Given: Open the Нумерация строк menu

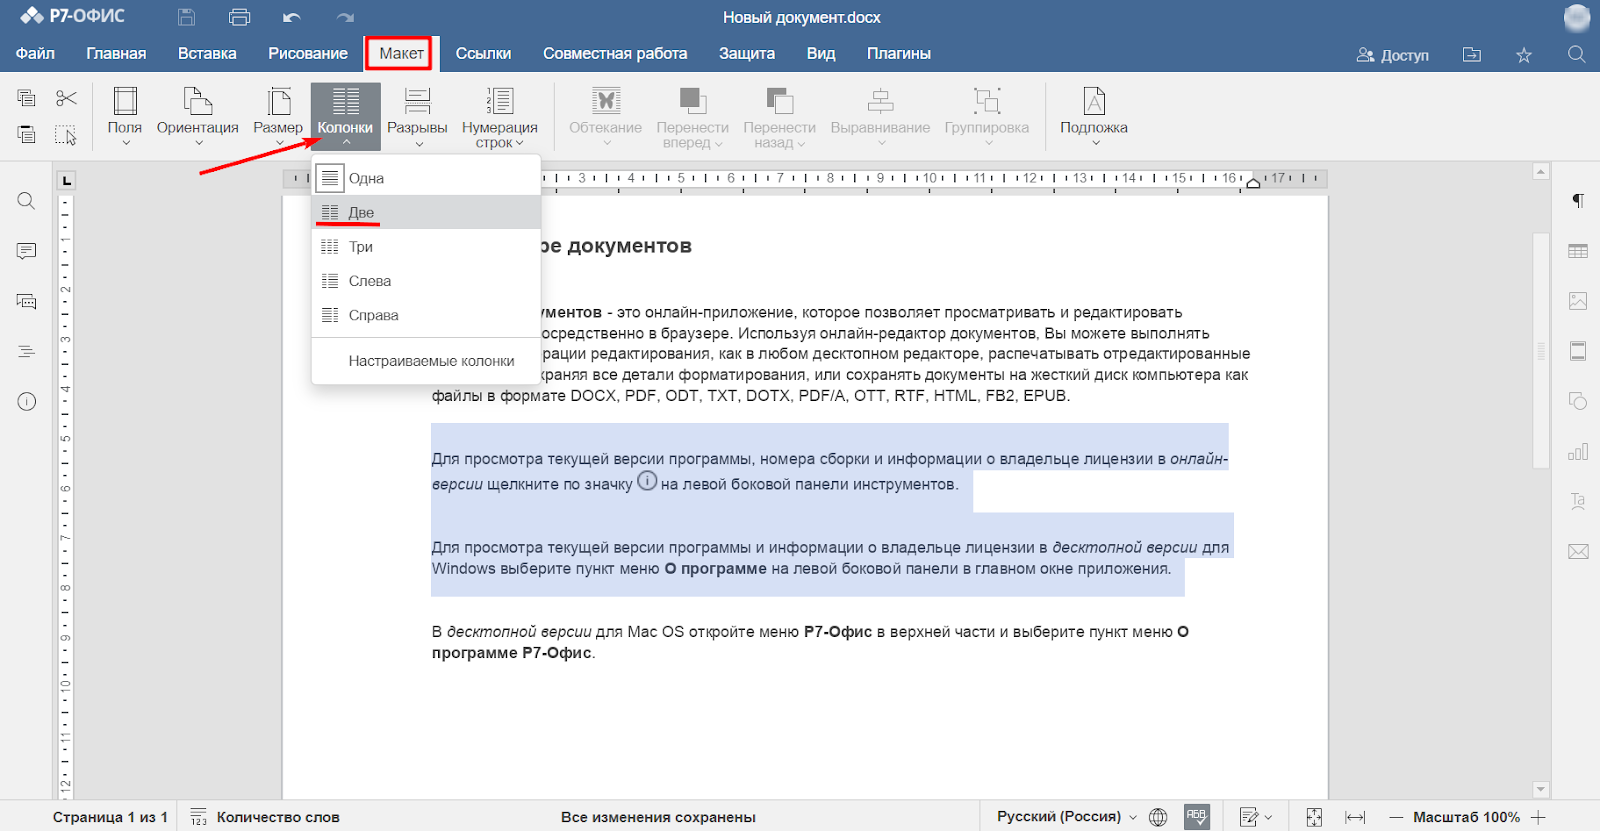Looking at the screenshot, I should point(500,116).
